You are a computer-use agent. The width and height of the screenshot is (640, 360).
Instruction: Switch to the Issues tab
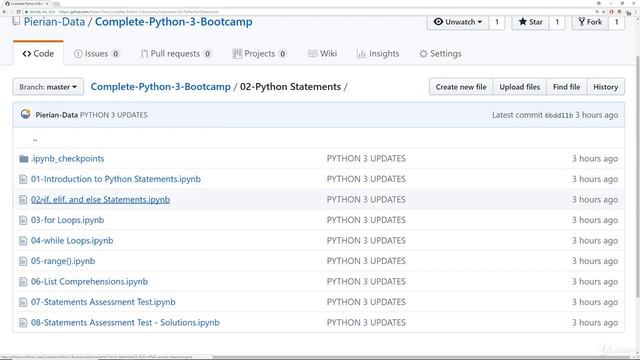tap(96, 53)
